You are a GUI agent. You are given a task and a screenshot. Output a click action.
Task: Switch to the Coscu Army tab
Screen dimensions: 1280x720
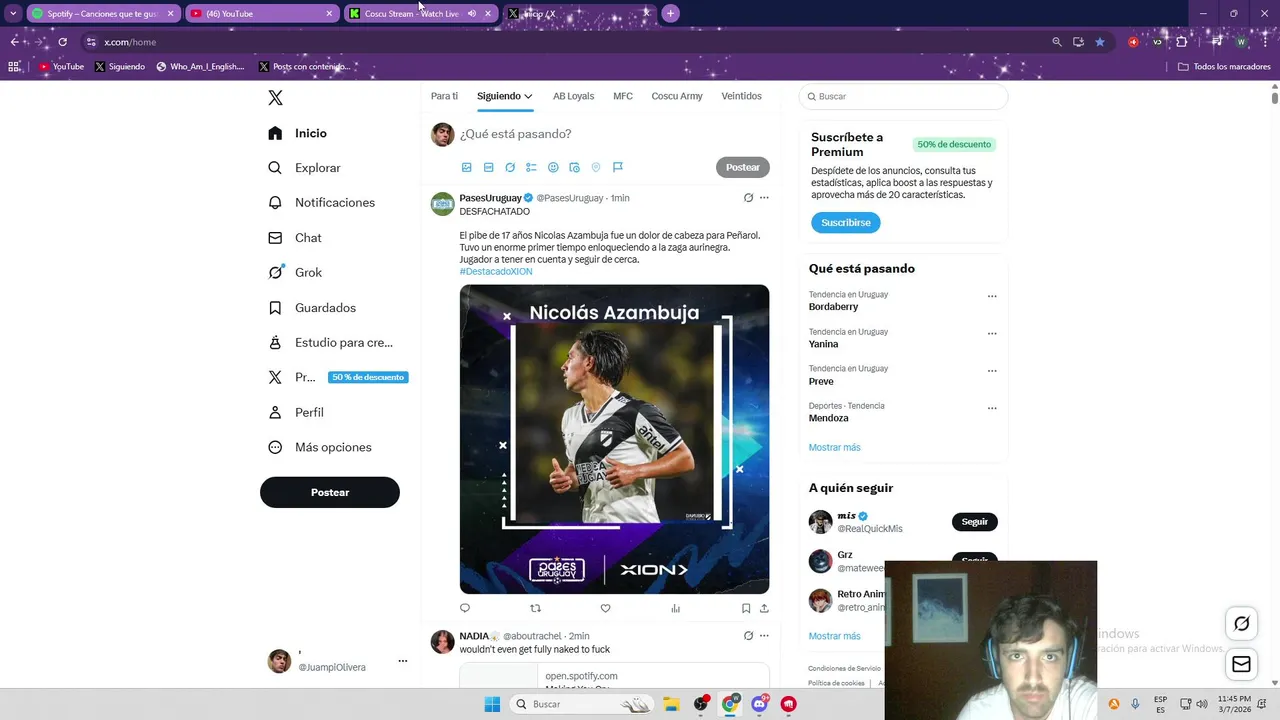(677, 96)
